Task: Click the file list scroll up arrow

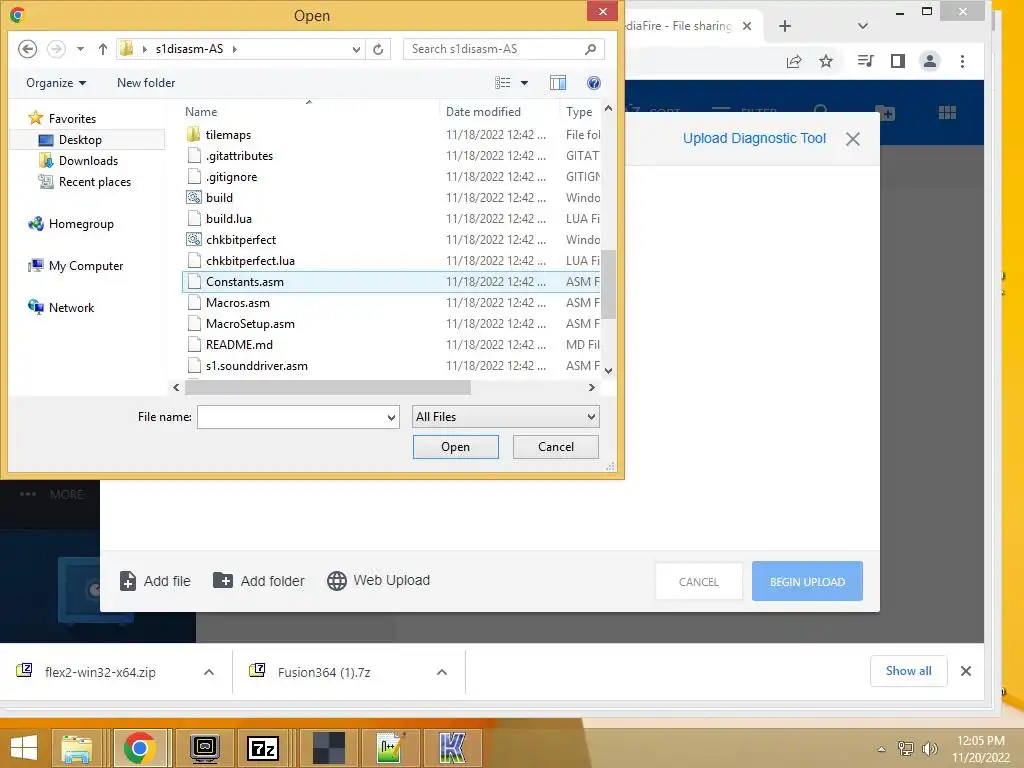Action: 608,108
